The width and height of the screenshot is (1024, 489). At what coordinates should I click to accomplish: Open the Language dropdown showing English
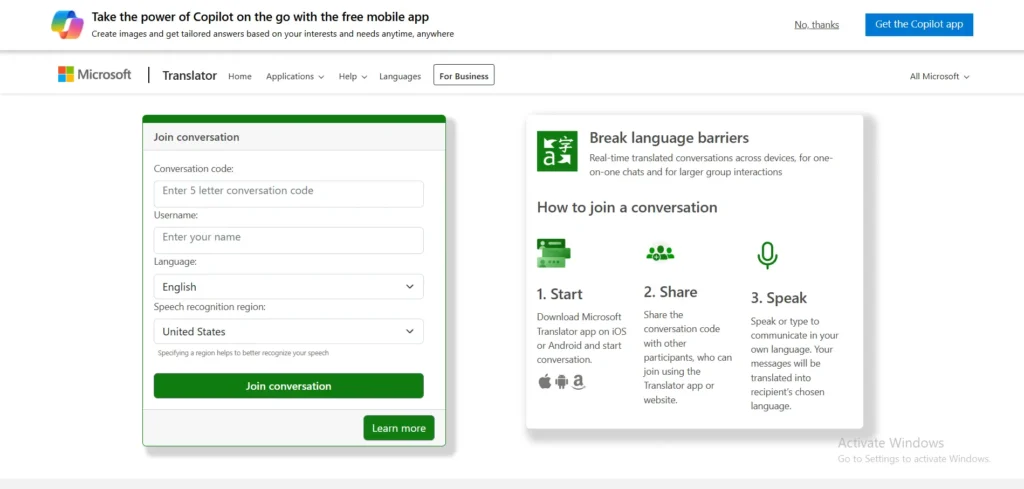[288, 287]
